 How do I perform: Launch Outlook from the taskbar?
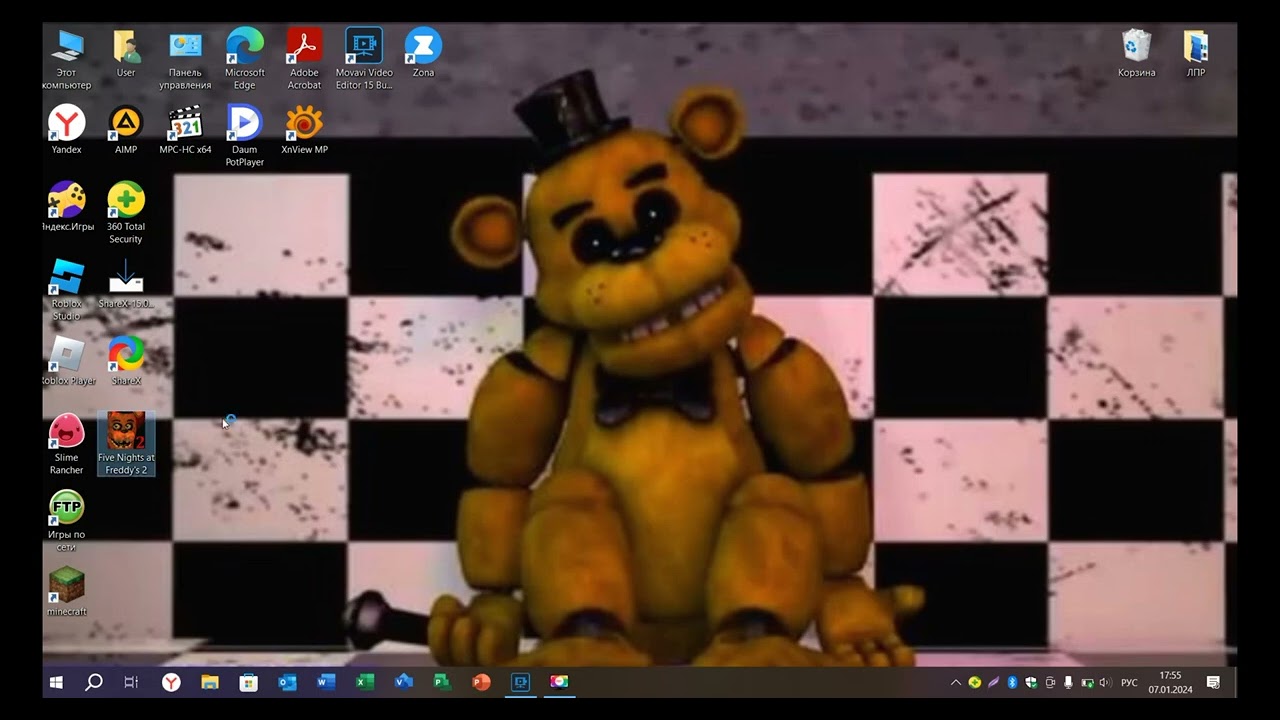[288, 682]
